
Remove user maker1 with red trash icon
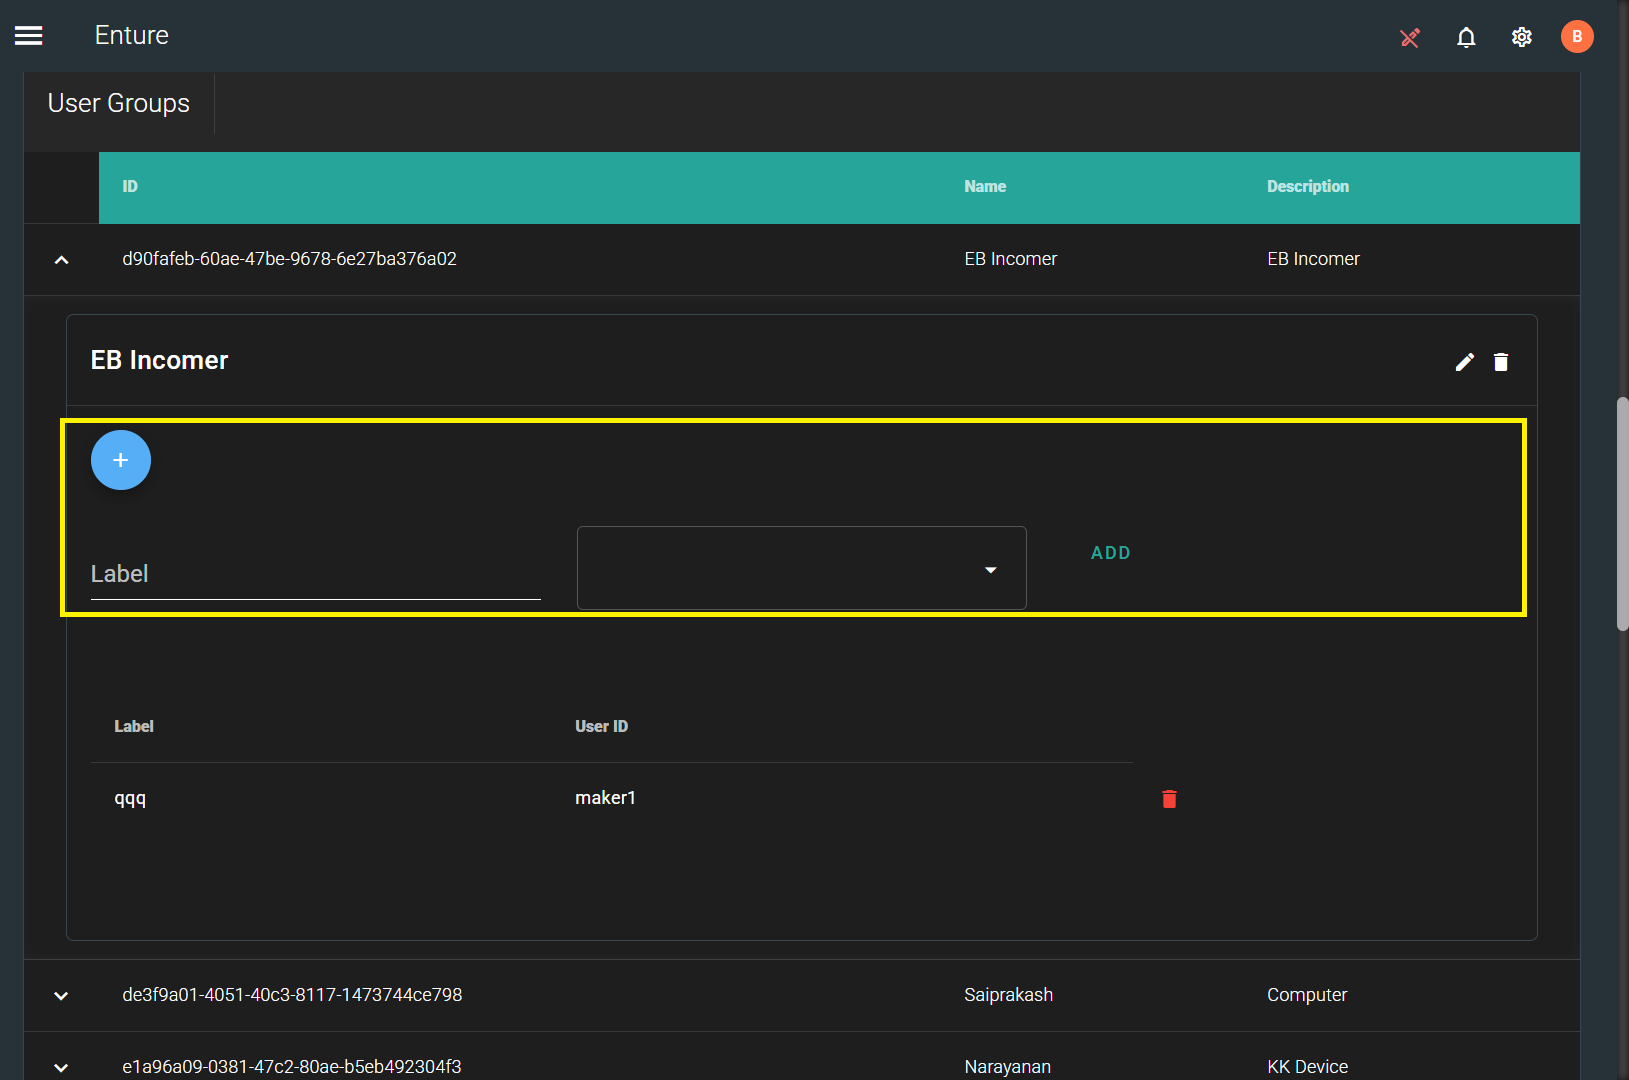point(1169,798)
